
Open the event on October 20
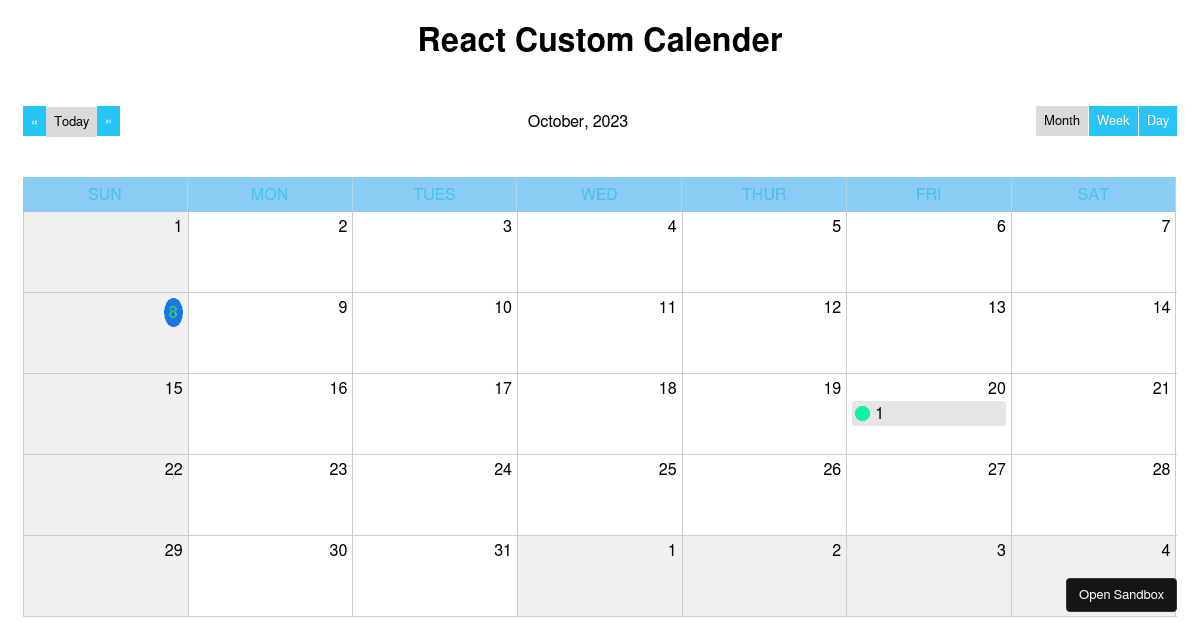coord(928,413)
